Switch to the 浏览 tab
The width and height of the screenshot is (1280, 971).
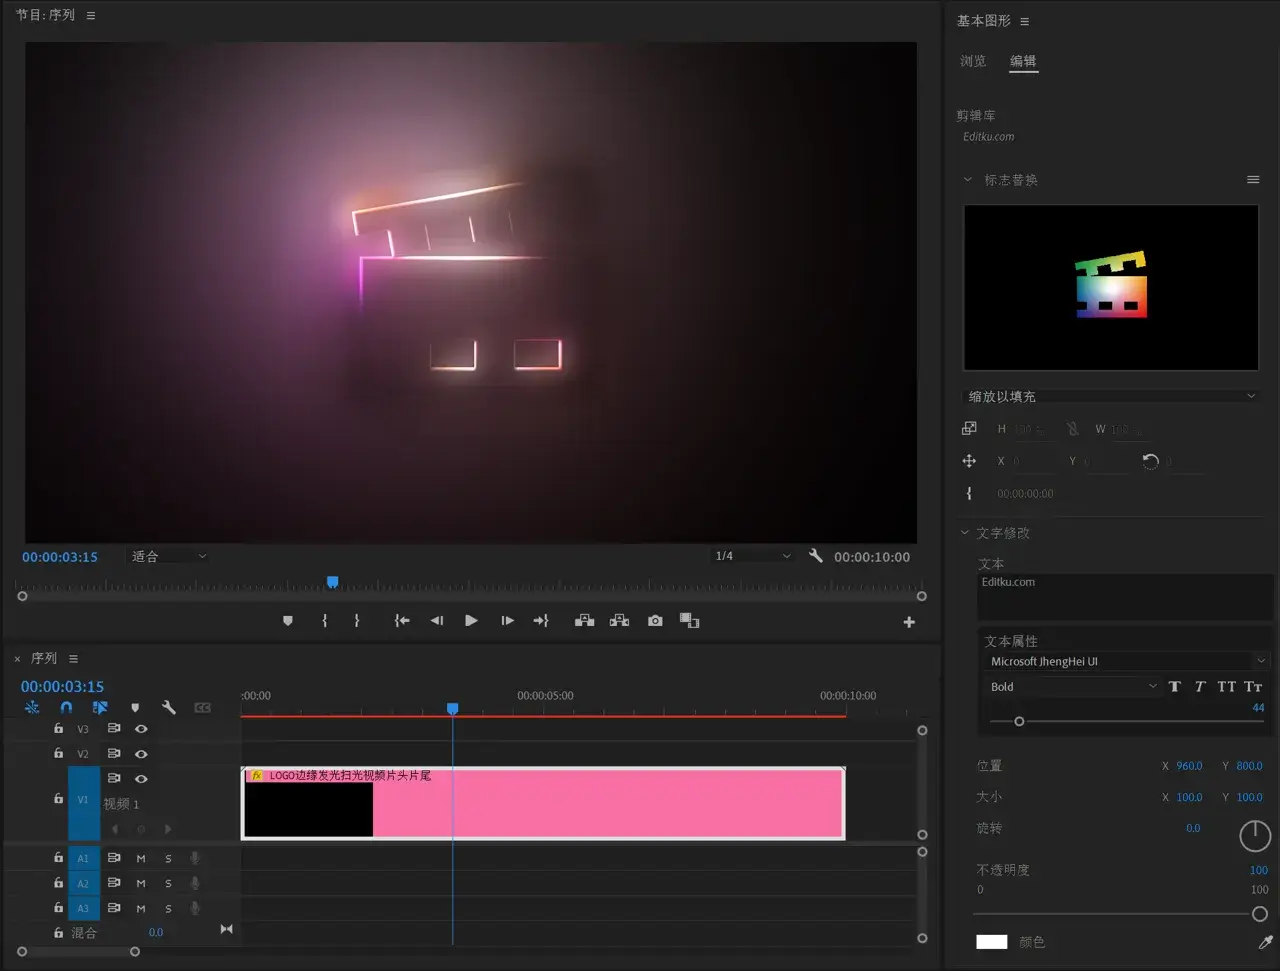point(972,61)
